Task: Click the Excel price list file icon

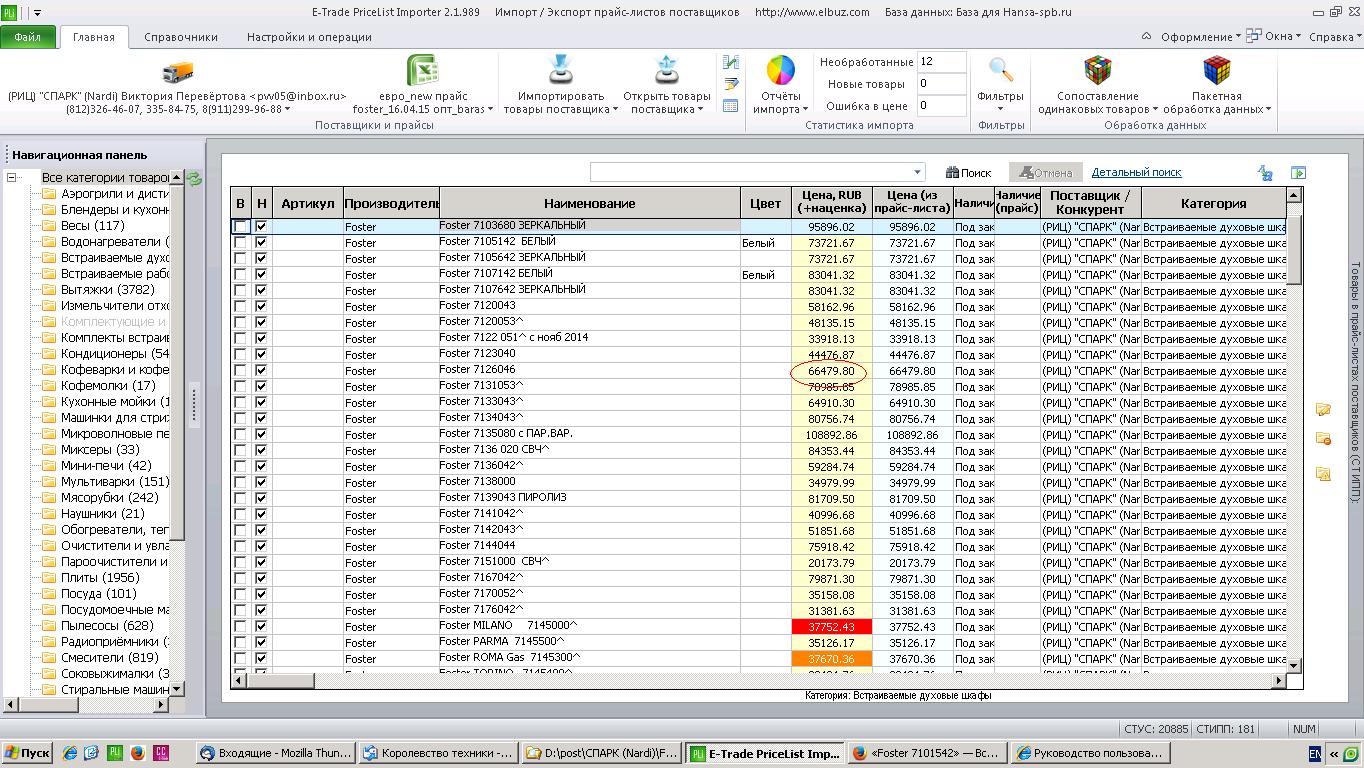Action: click(423, 71)
